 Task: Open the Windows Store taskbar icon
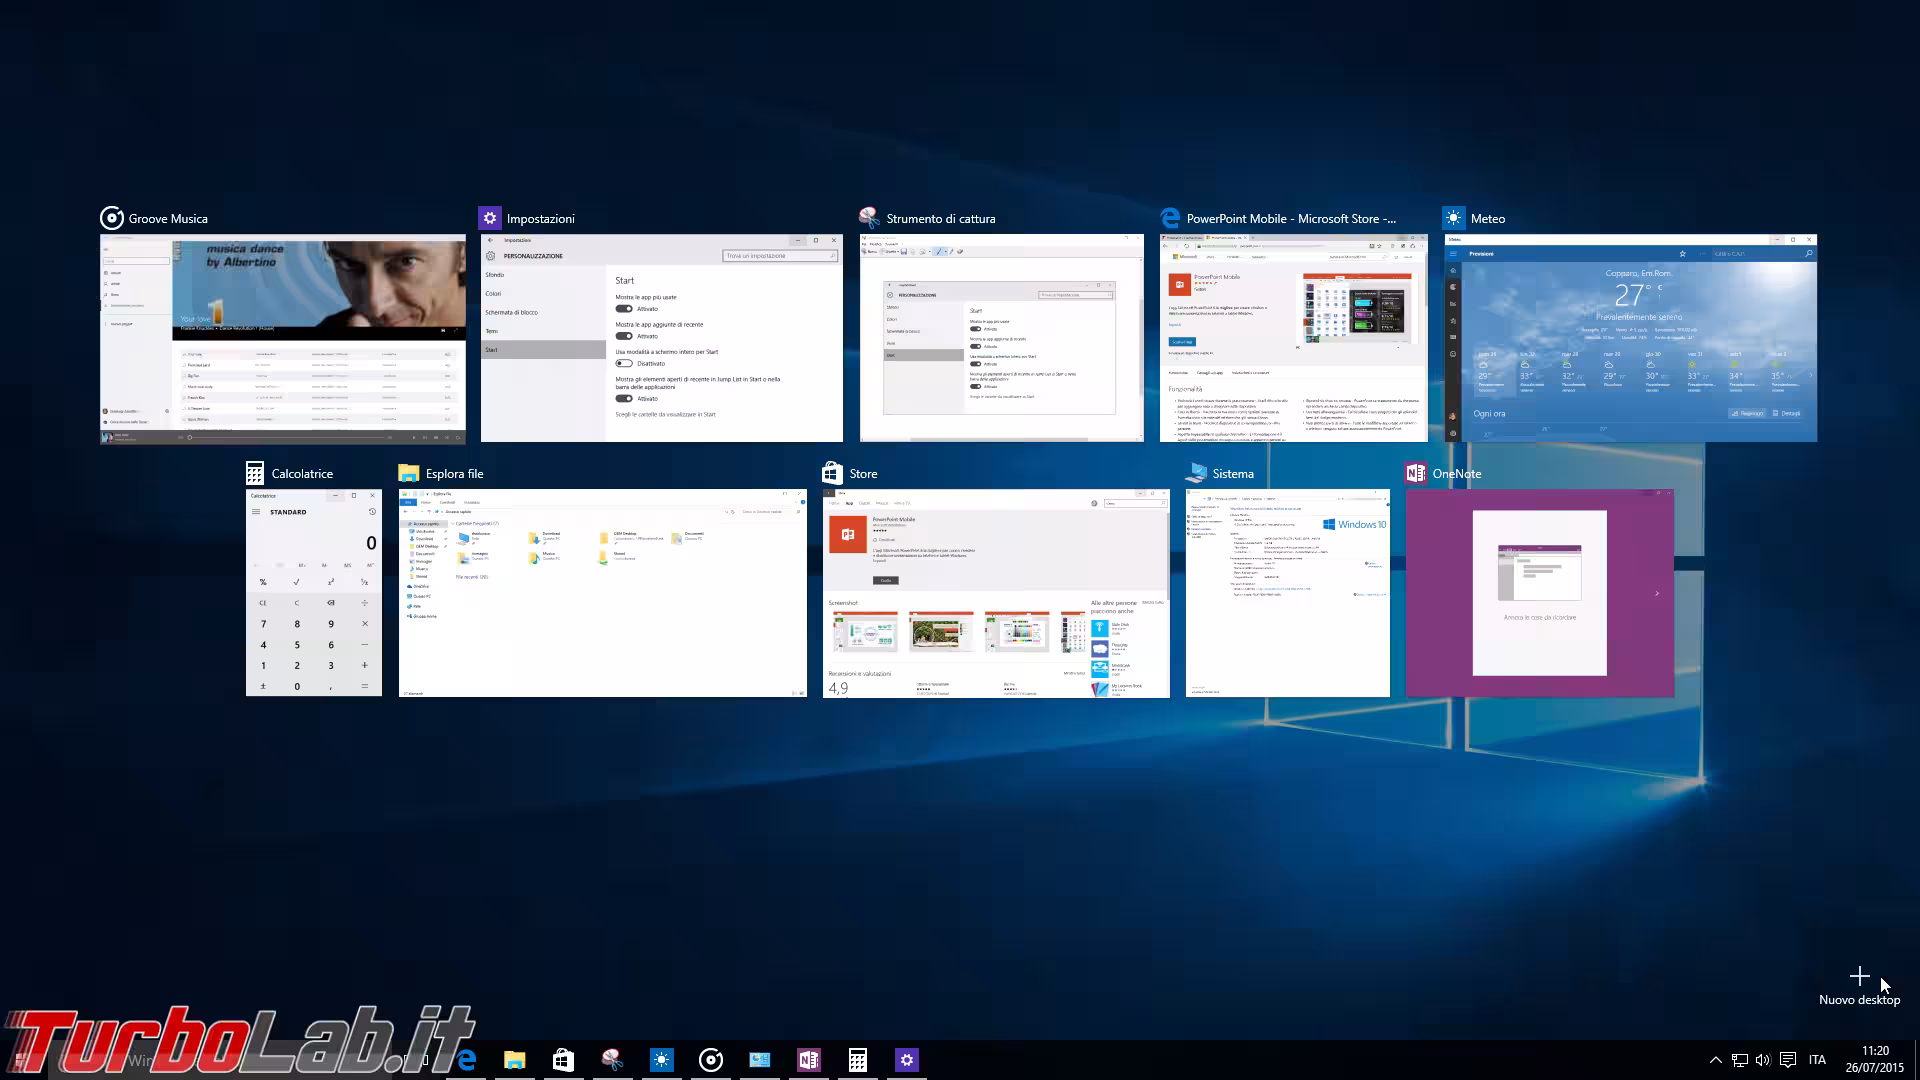point(563,1059)
